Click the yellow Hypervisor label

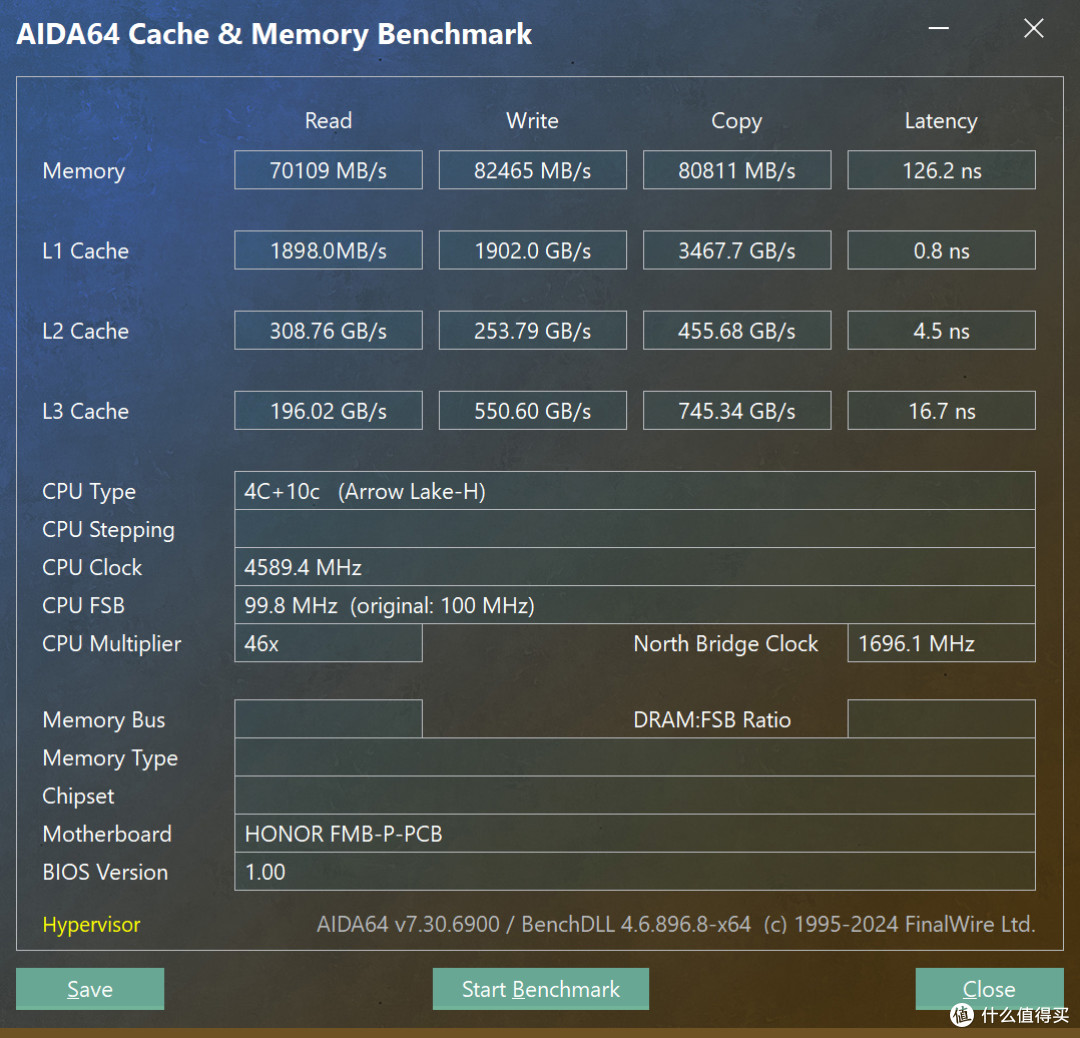91,924
